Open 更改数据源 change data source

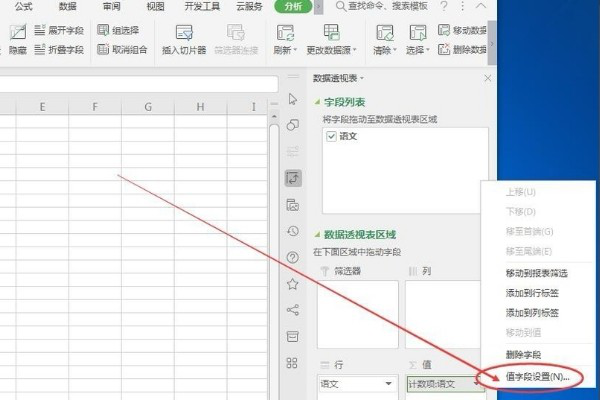pos(331,40)
